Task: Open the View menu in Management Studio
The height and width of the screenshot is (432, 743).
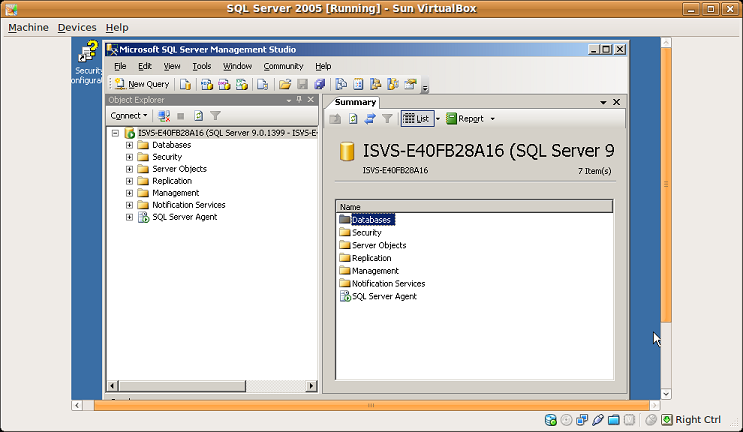Action: coord(172,66)
